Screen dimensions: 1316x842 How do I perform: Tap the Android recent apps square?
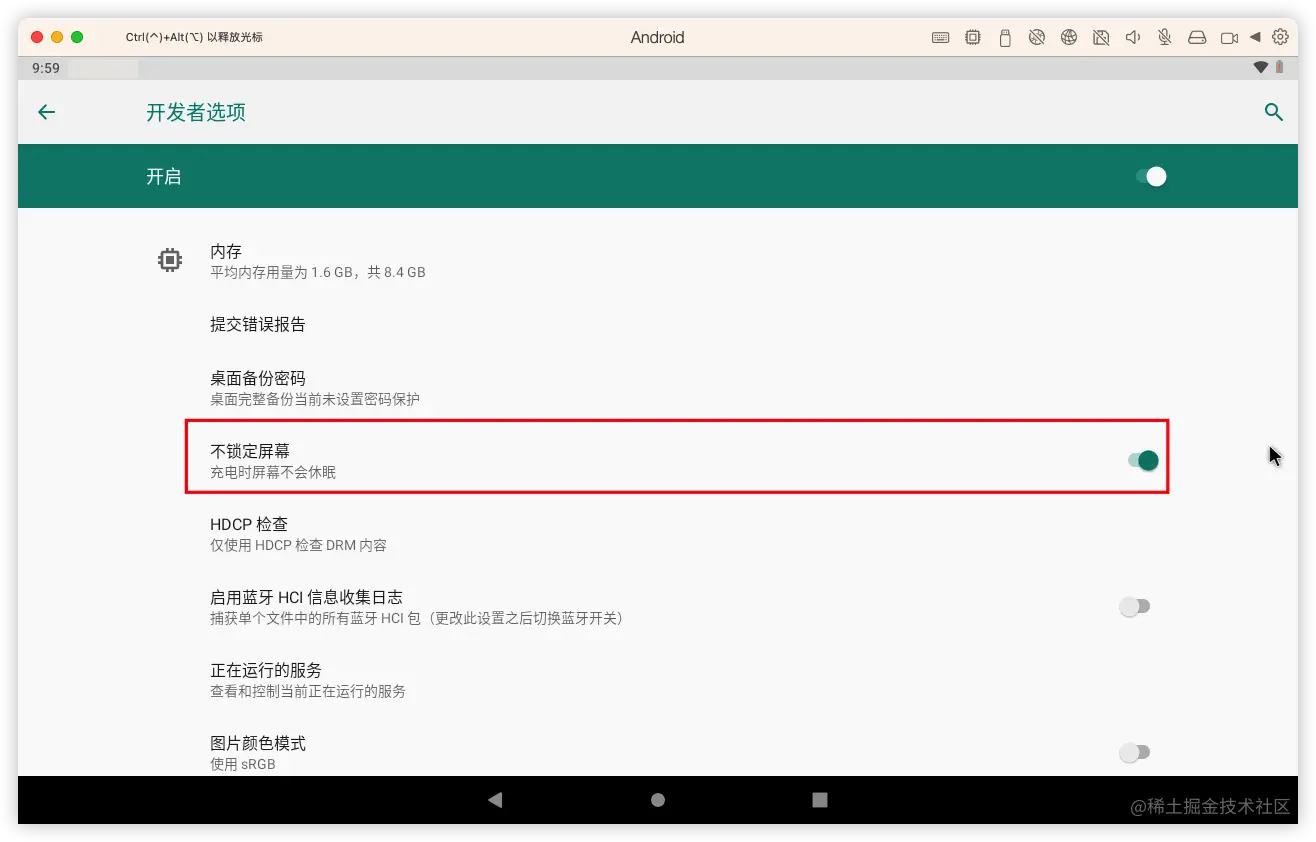click(820, 800)
